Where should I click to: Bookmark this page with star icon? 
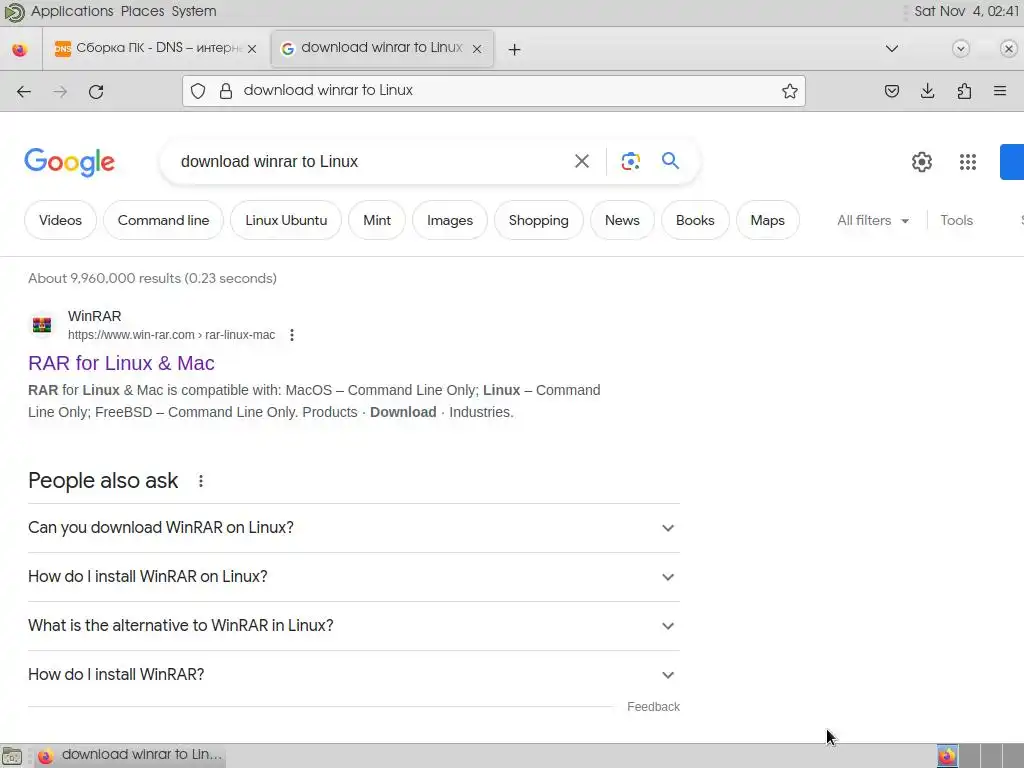click(790, 91)
